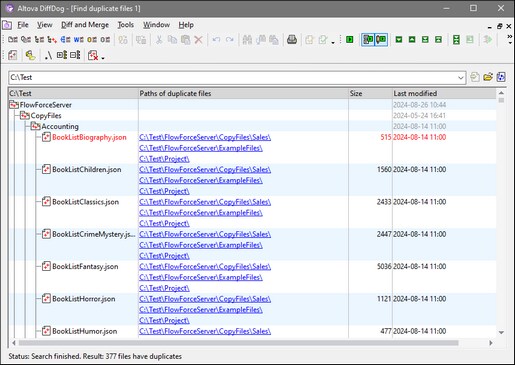The width and height of the screenshot is (515, 365).
Task: Click the Previous difference green arrow icon
Action: [x=412, y=40]
